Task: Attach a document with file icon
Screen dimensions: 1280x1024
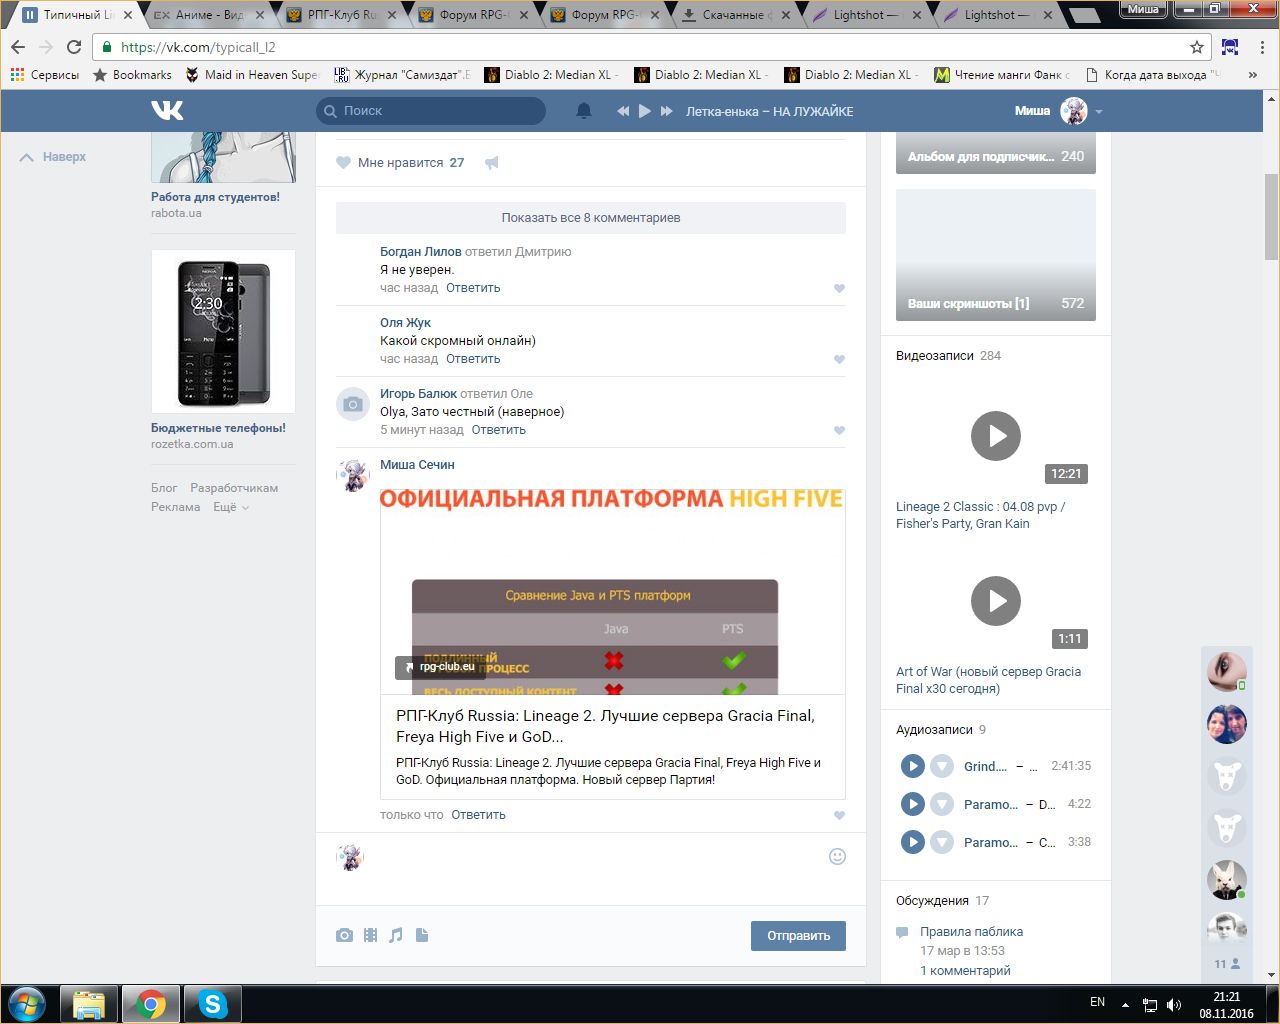Action: coord(422,935)
